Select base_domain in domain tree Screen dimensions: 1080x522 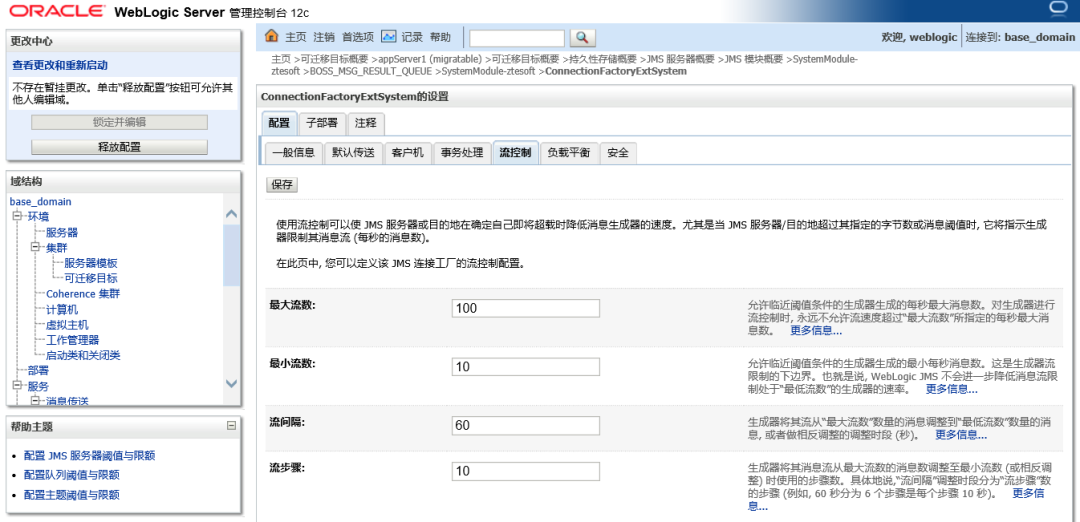(x=41, y=202)
